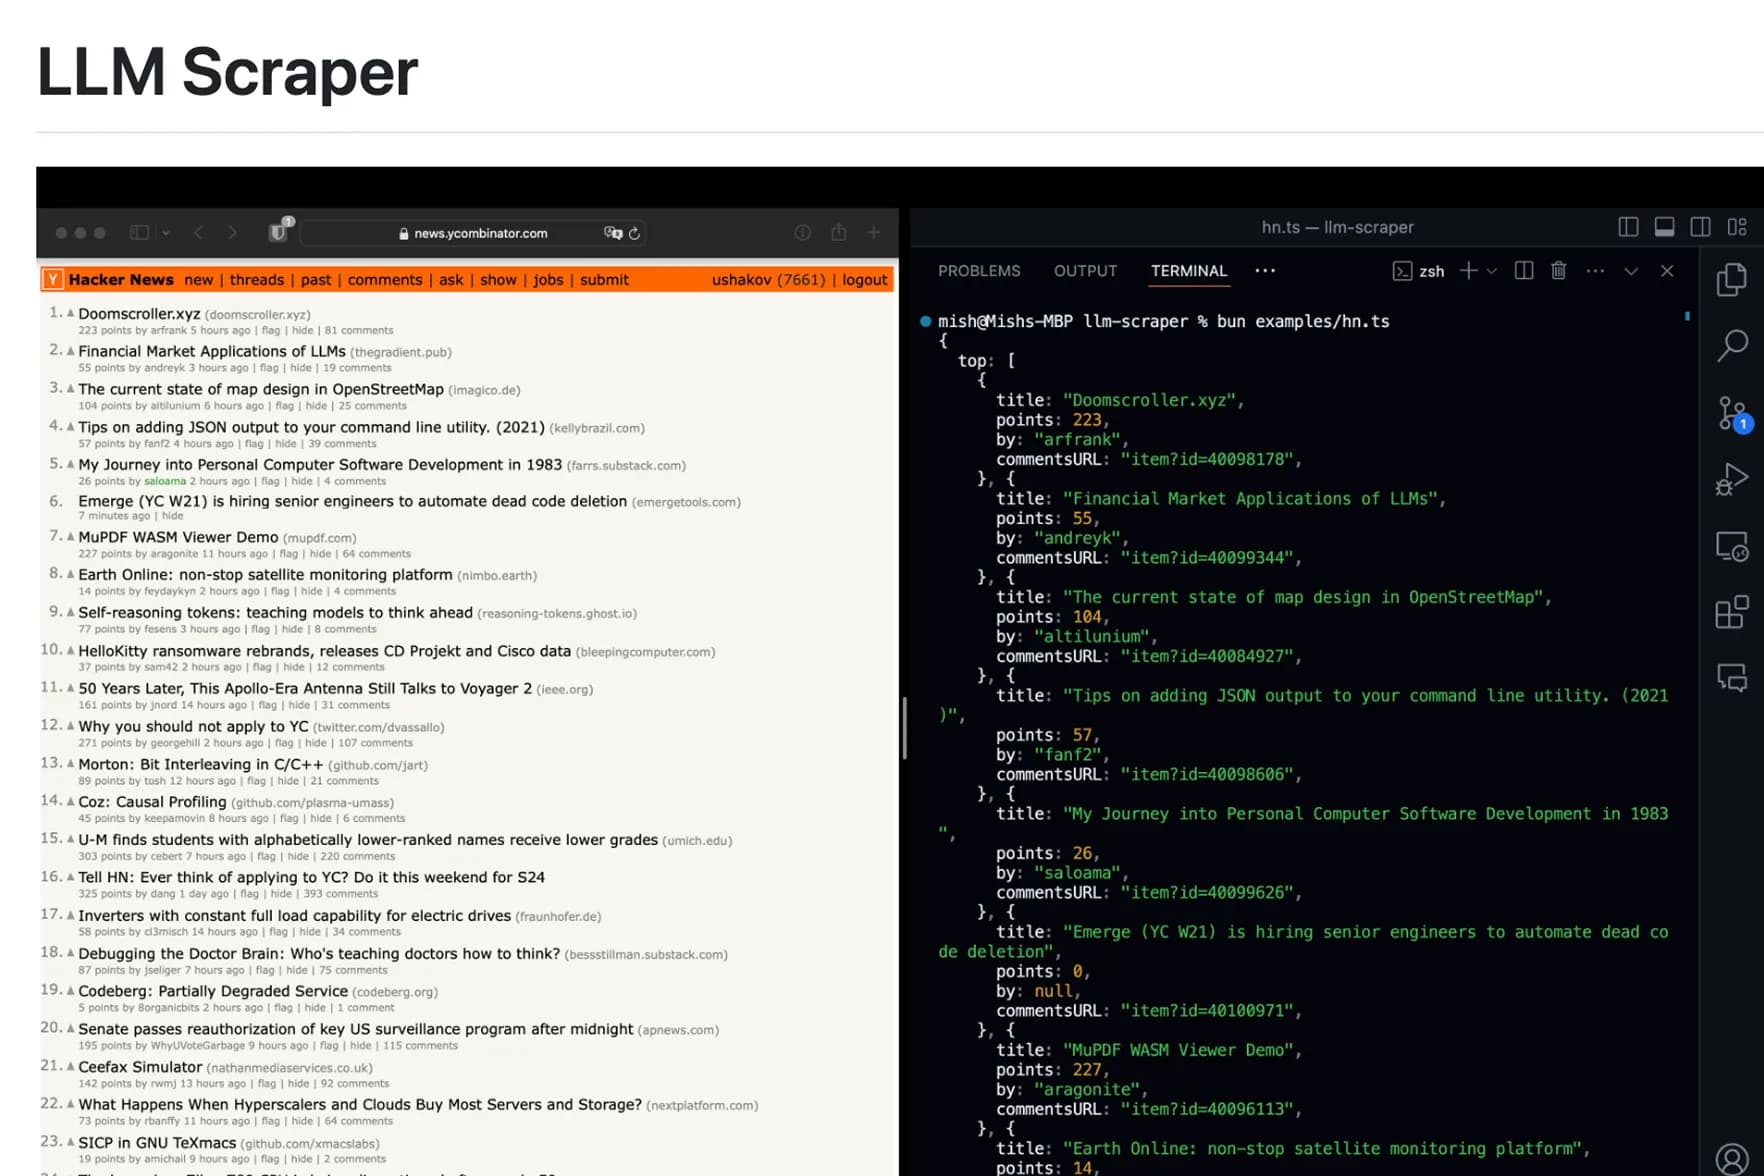1764x1176 pixels.
Task: Open Accounts icon at activity bar bottom
Action: pos(1732,1159)
